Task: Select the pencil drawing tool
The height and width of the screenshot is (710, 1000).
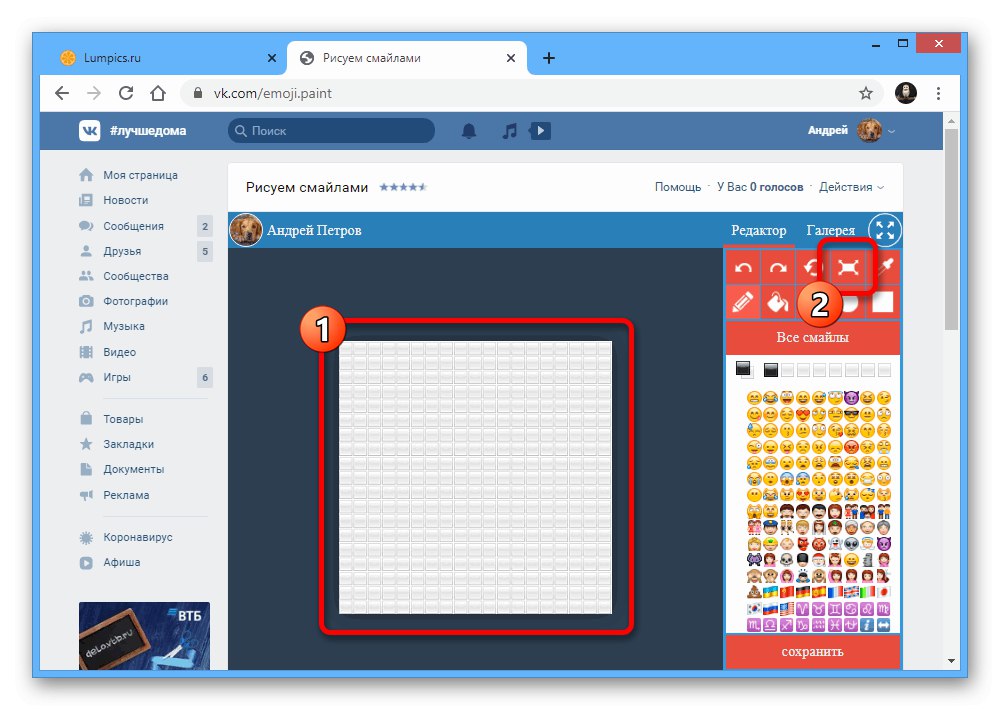Action: coord(743,302)
